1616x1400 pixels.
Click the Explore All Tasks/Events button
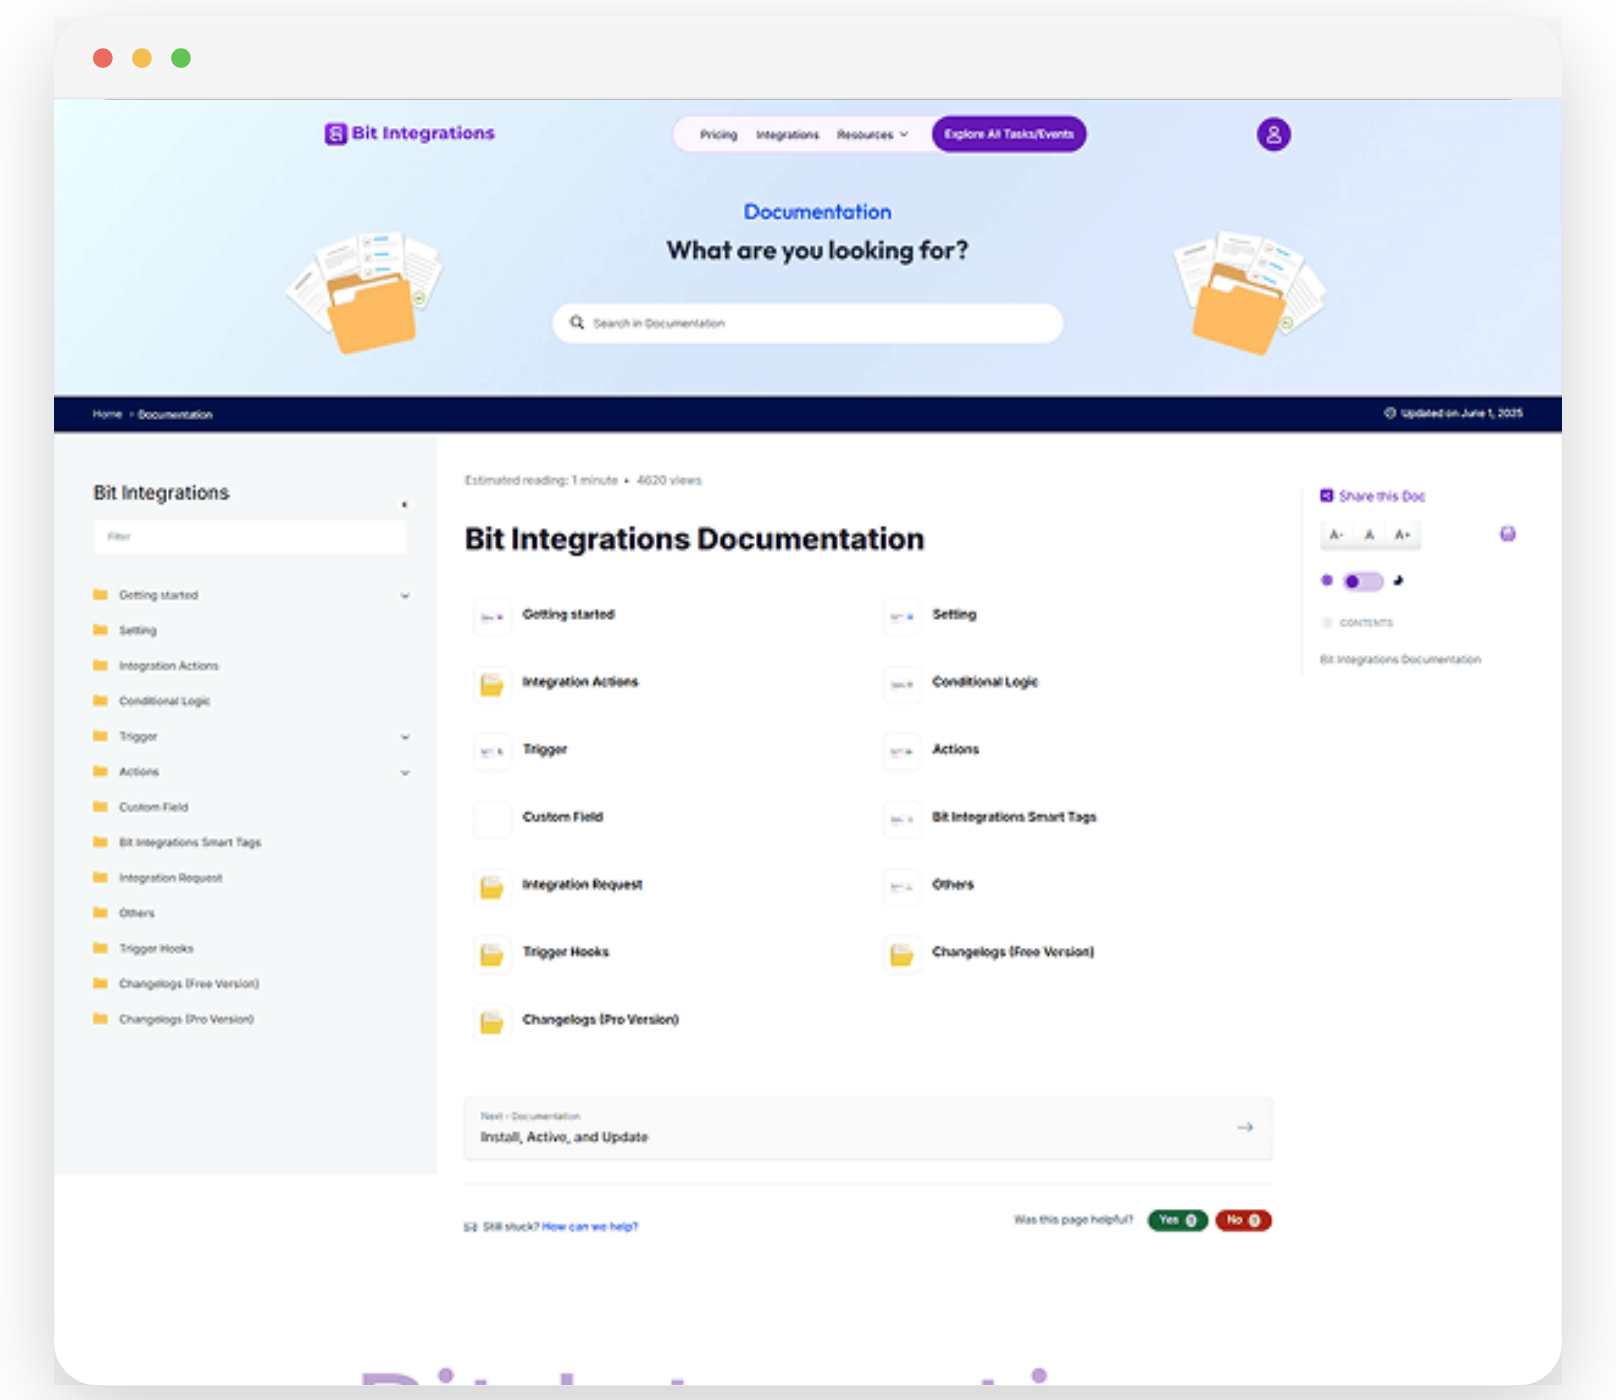(x=1009, y=134)
